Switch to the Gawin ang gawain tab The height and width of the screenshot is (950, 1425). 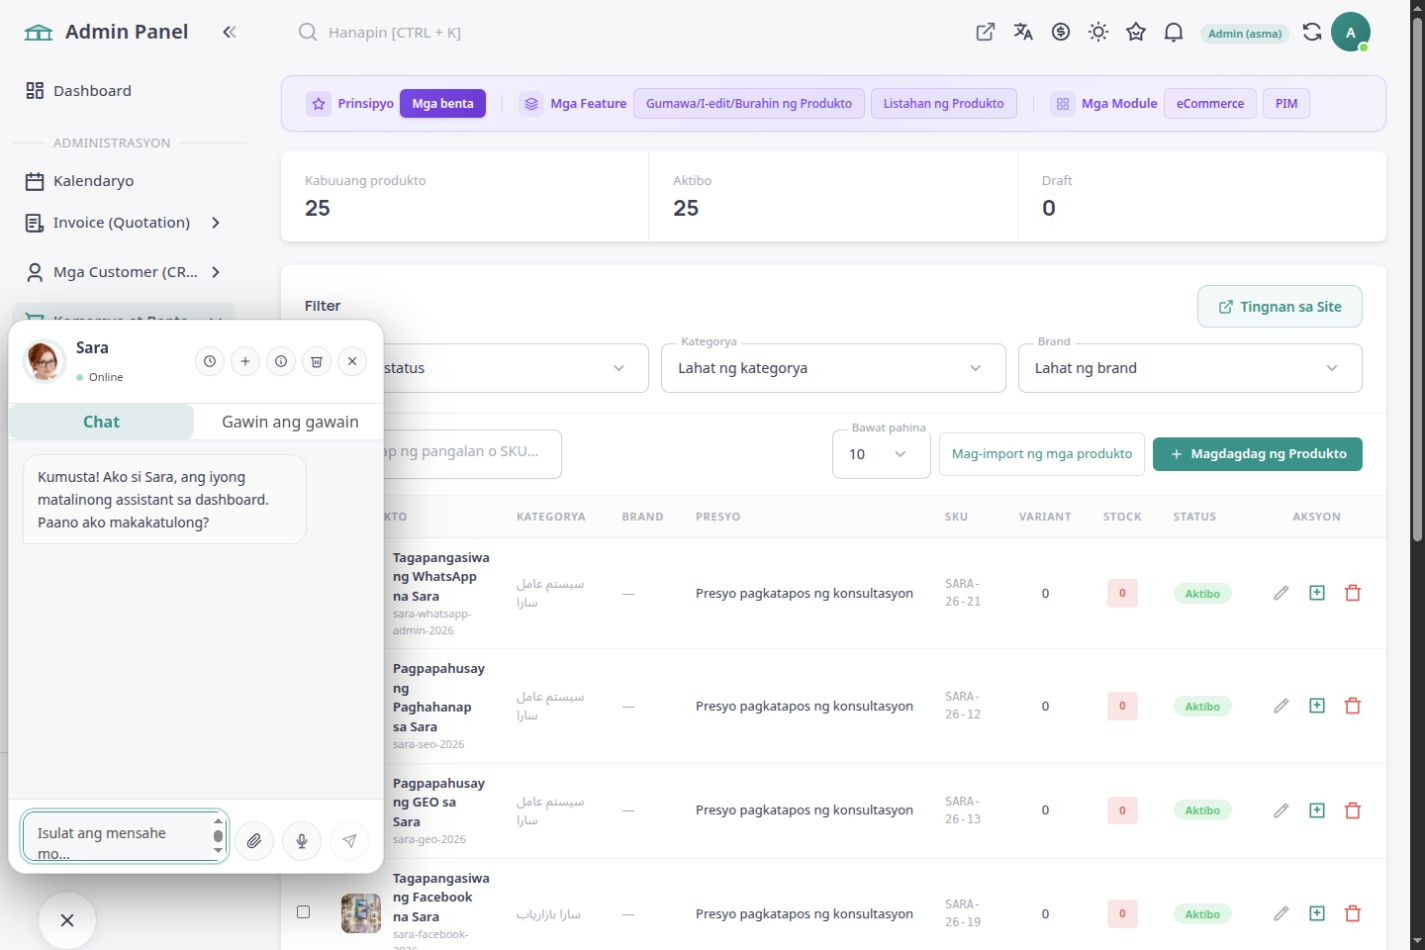290,422
